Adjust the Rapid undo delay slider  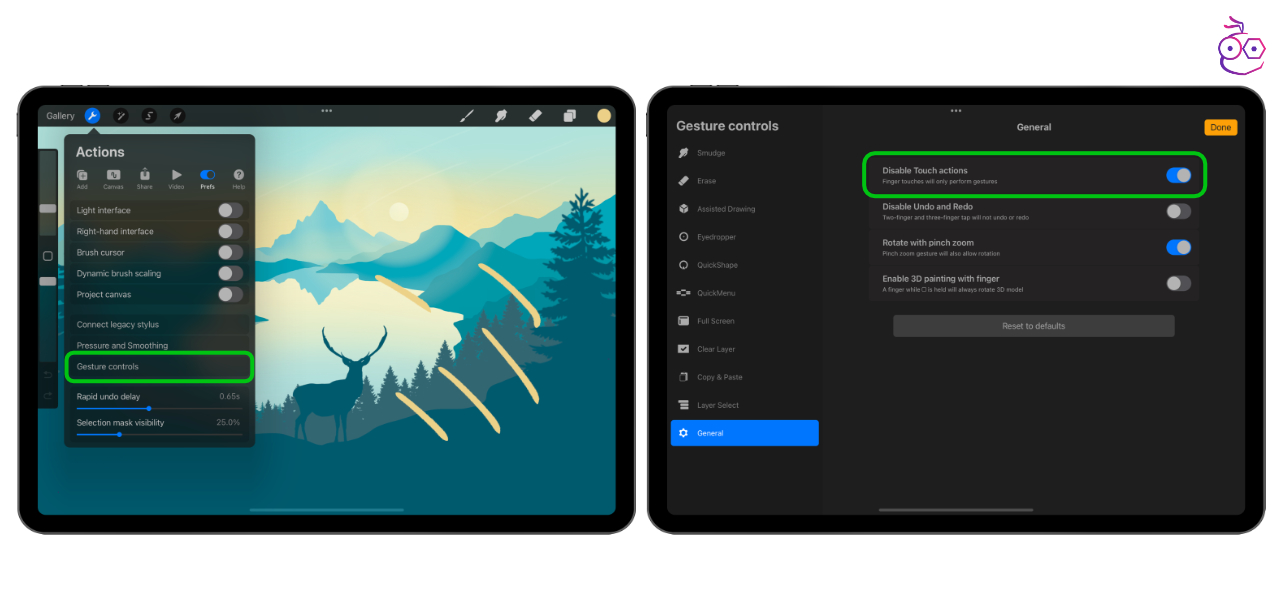pos(149,408)
